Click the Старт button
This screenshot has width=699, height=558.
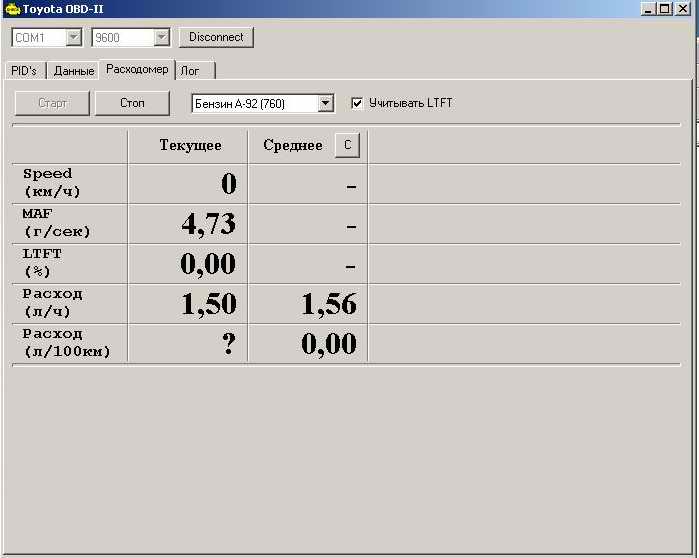(52, 103)
